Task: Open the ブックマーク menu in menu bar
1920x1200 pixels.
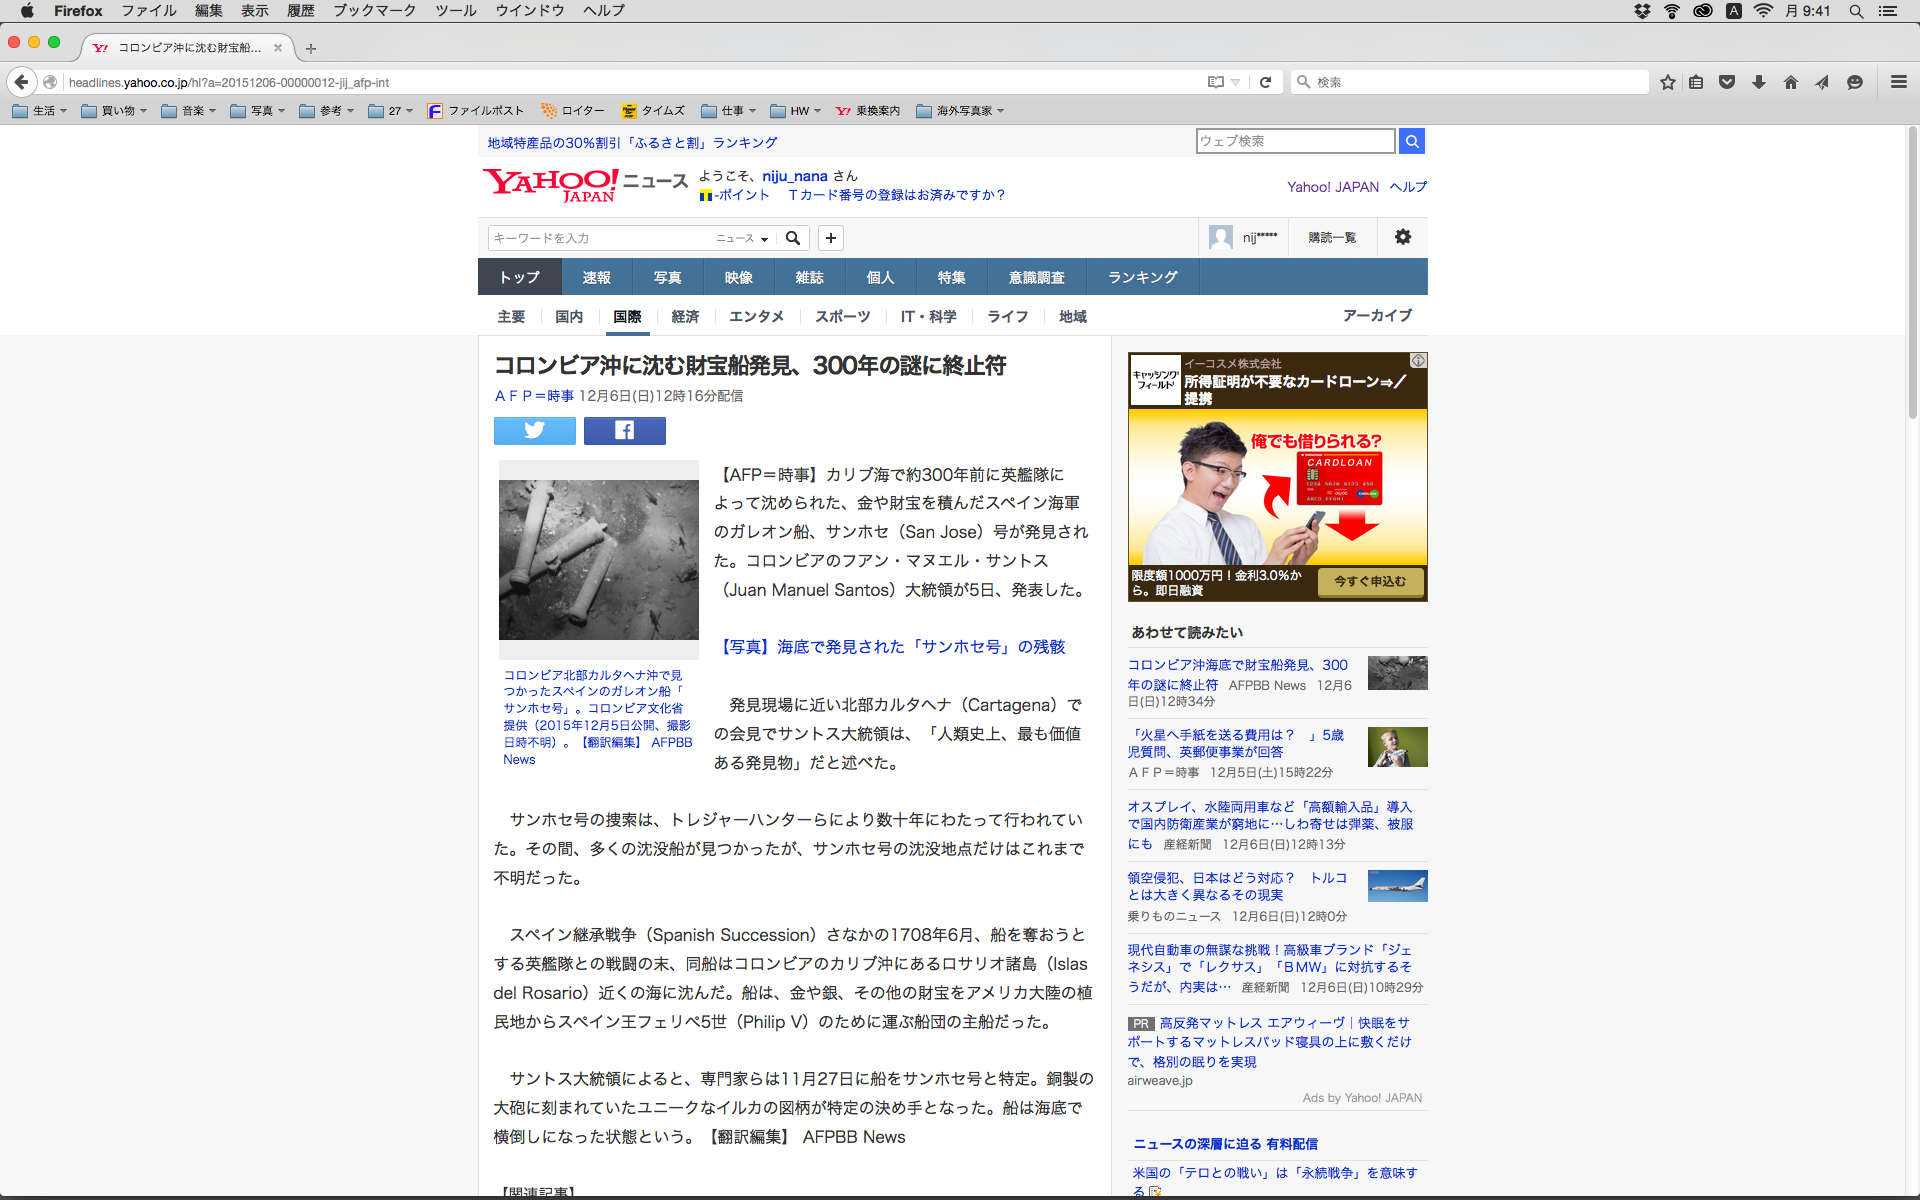Action: [374, 11]
